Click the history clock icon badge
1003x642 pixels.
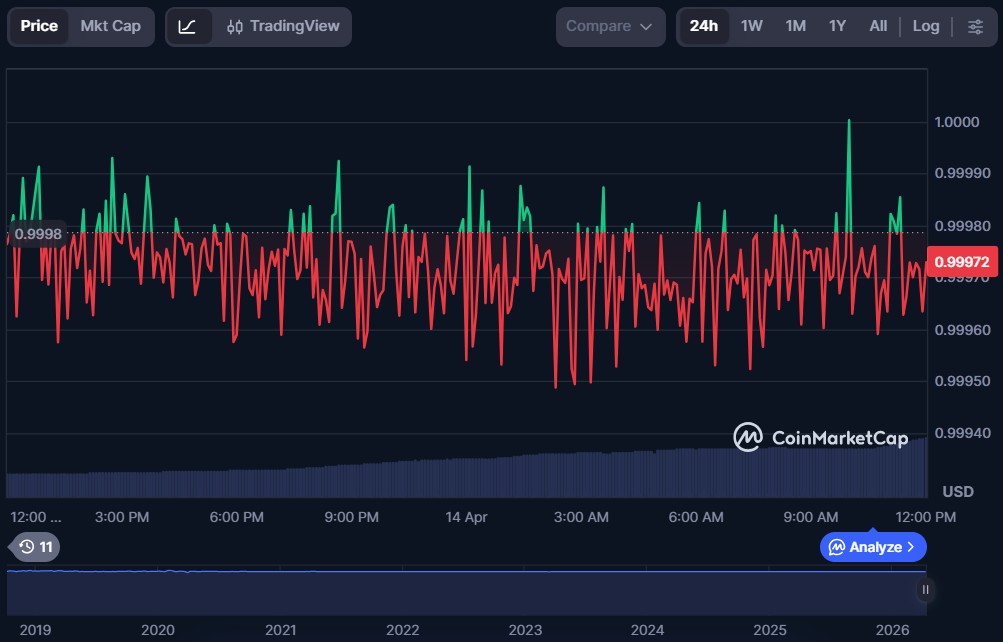[x=35, y=547]
